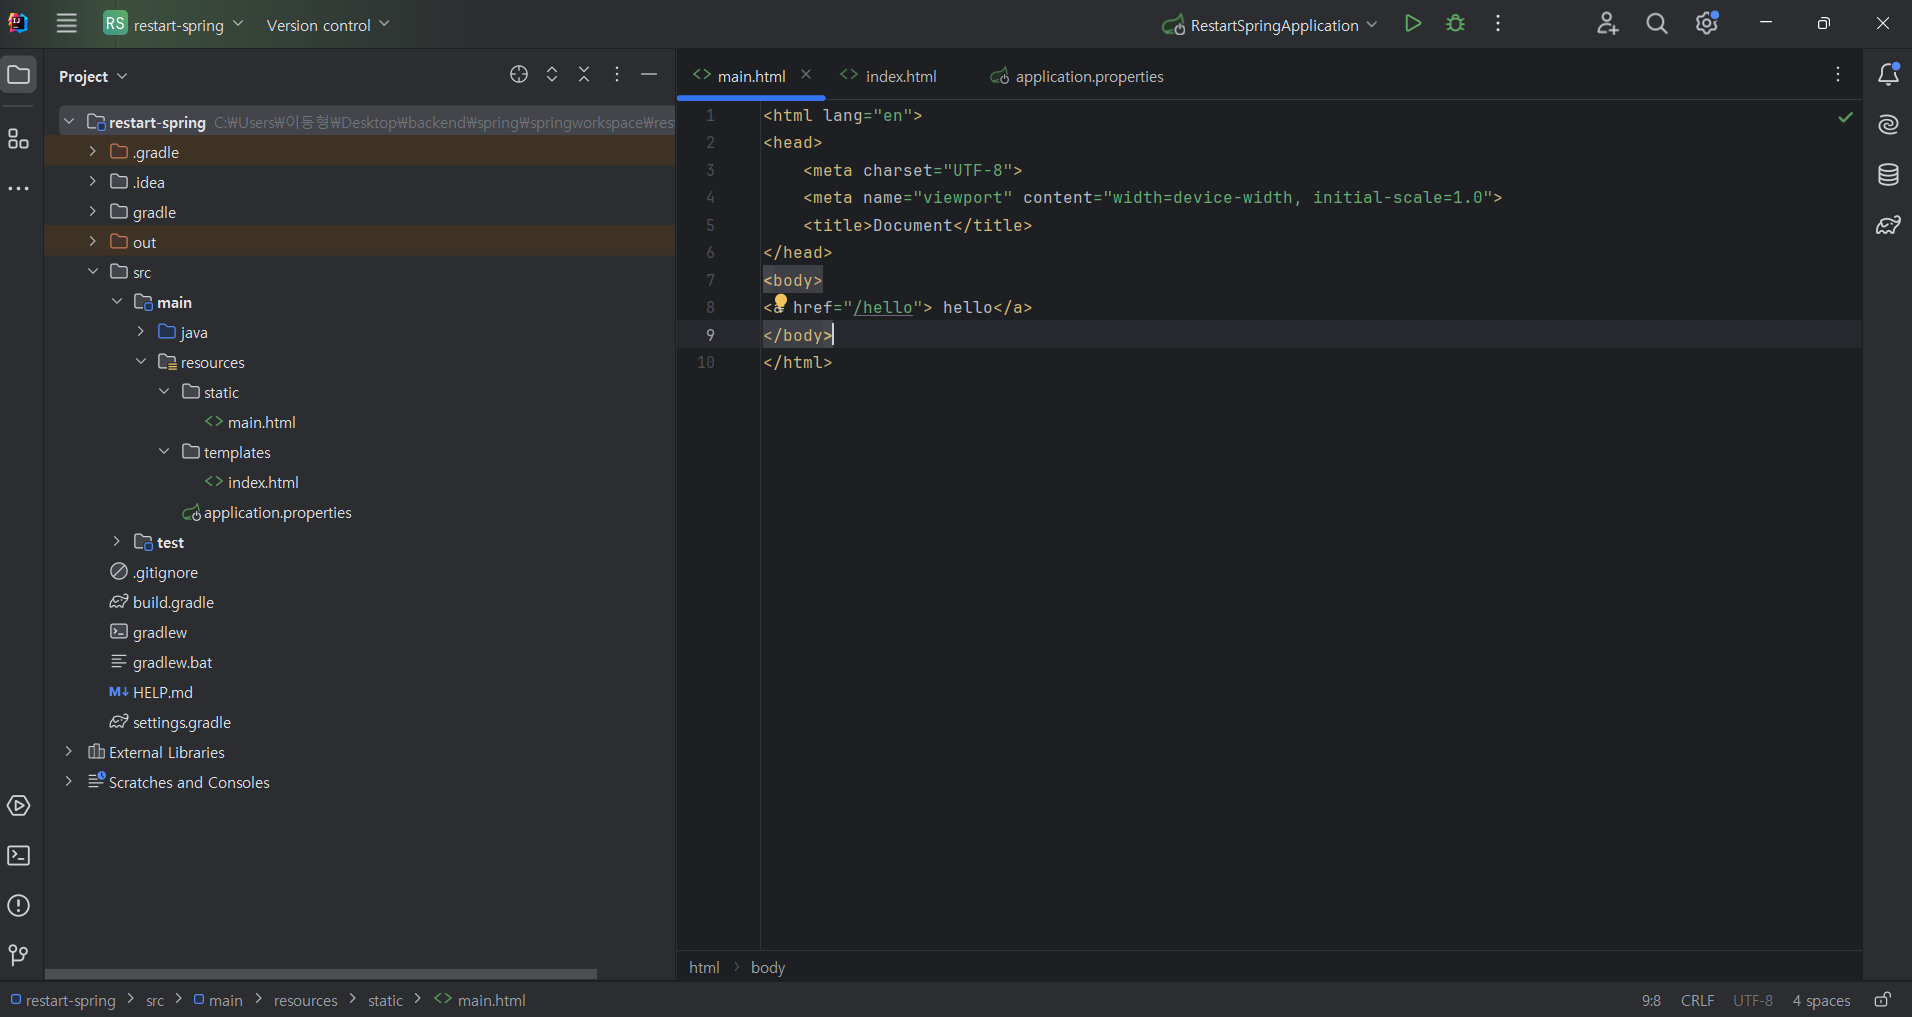This screenshot has height=1017, width=1912.
Task: Collapse all items in Project panel
Action: tap(585, 75)
